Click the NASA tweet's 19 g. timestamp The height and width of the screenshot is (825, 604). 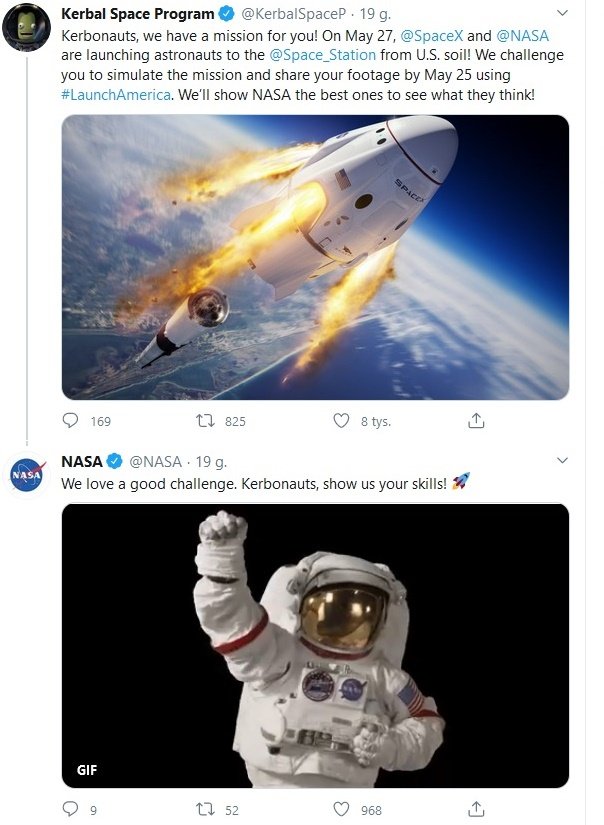(x=213, y=461)
